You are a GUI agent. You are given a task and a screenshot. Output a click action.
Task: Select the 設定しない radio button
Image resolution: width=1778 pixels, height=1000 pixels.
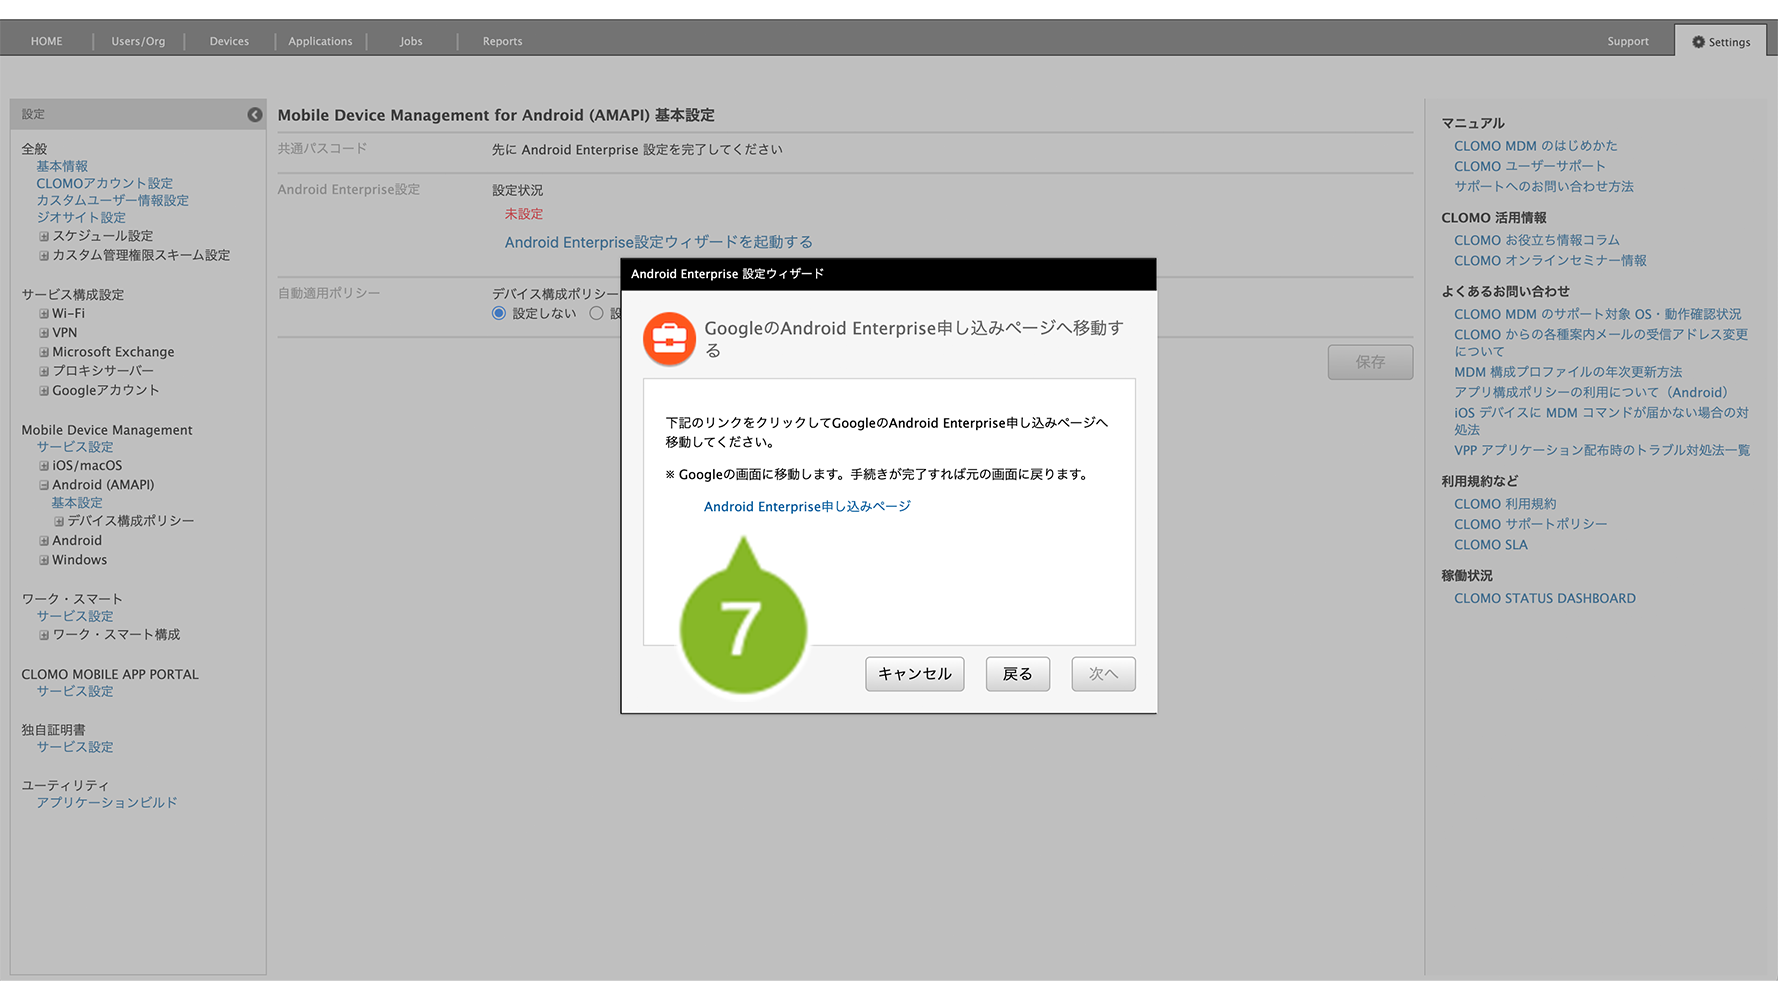[x=499, y=313]
